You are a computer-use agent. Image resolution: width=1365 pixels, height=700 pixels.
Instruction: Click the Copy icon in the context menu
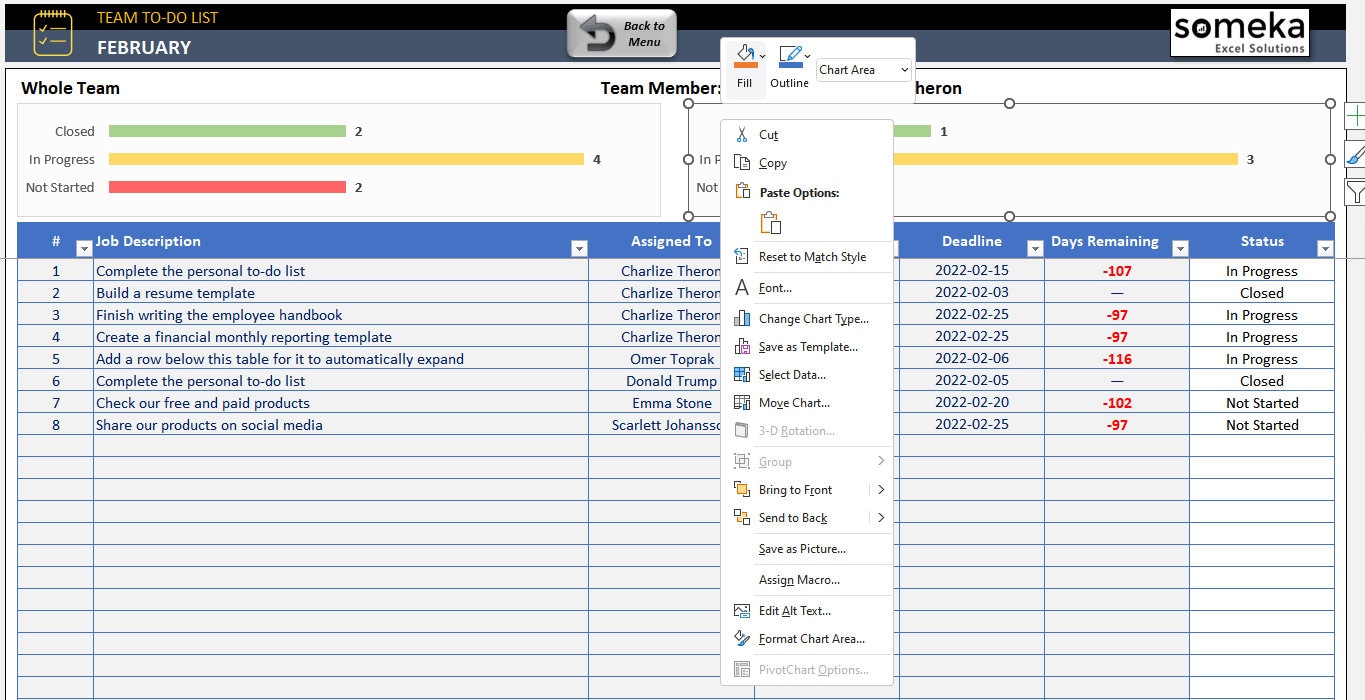coord(742,163)
